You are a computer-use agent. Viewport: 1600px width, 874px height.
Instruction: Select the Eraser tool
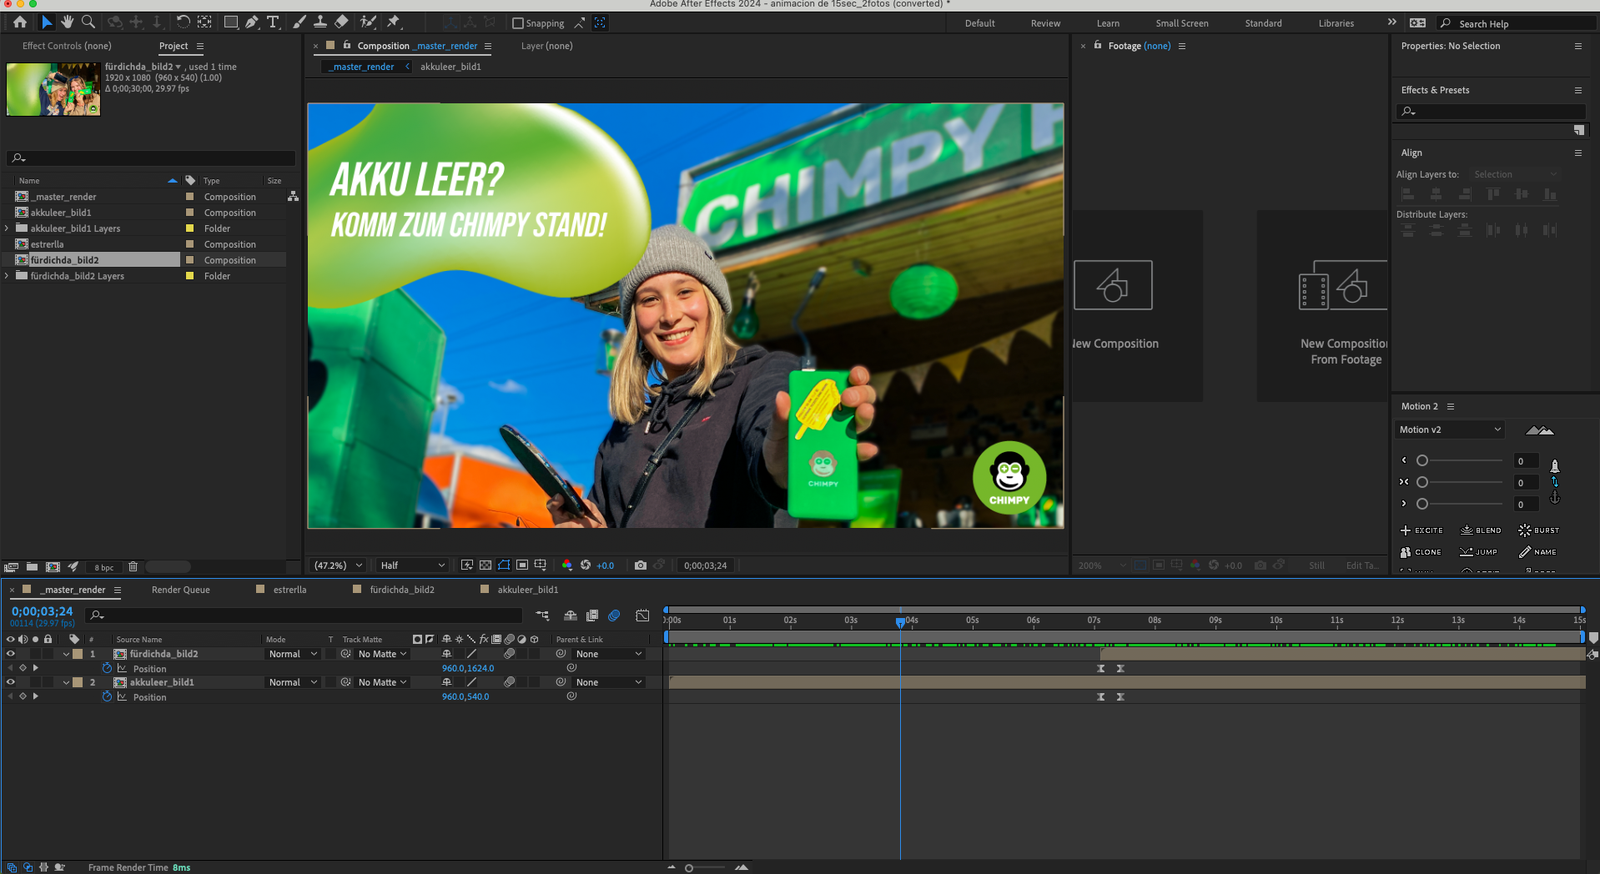341,22
